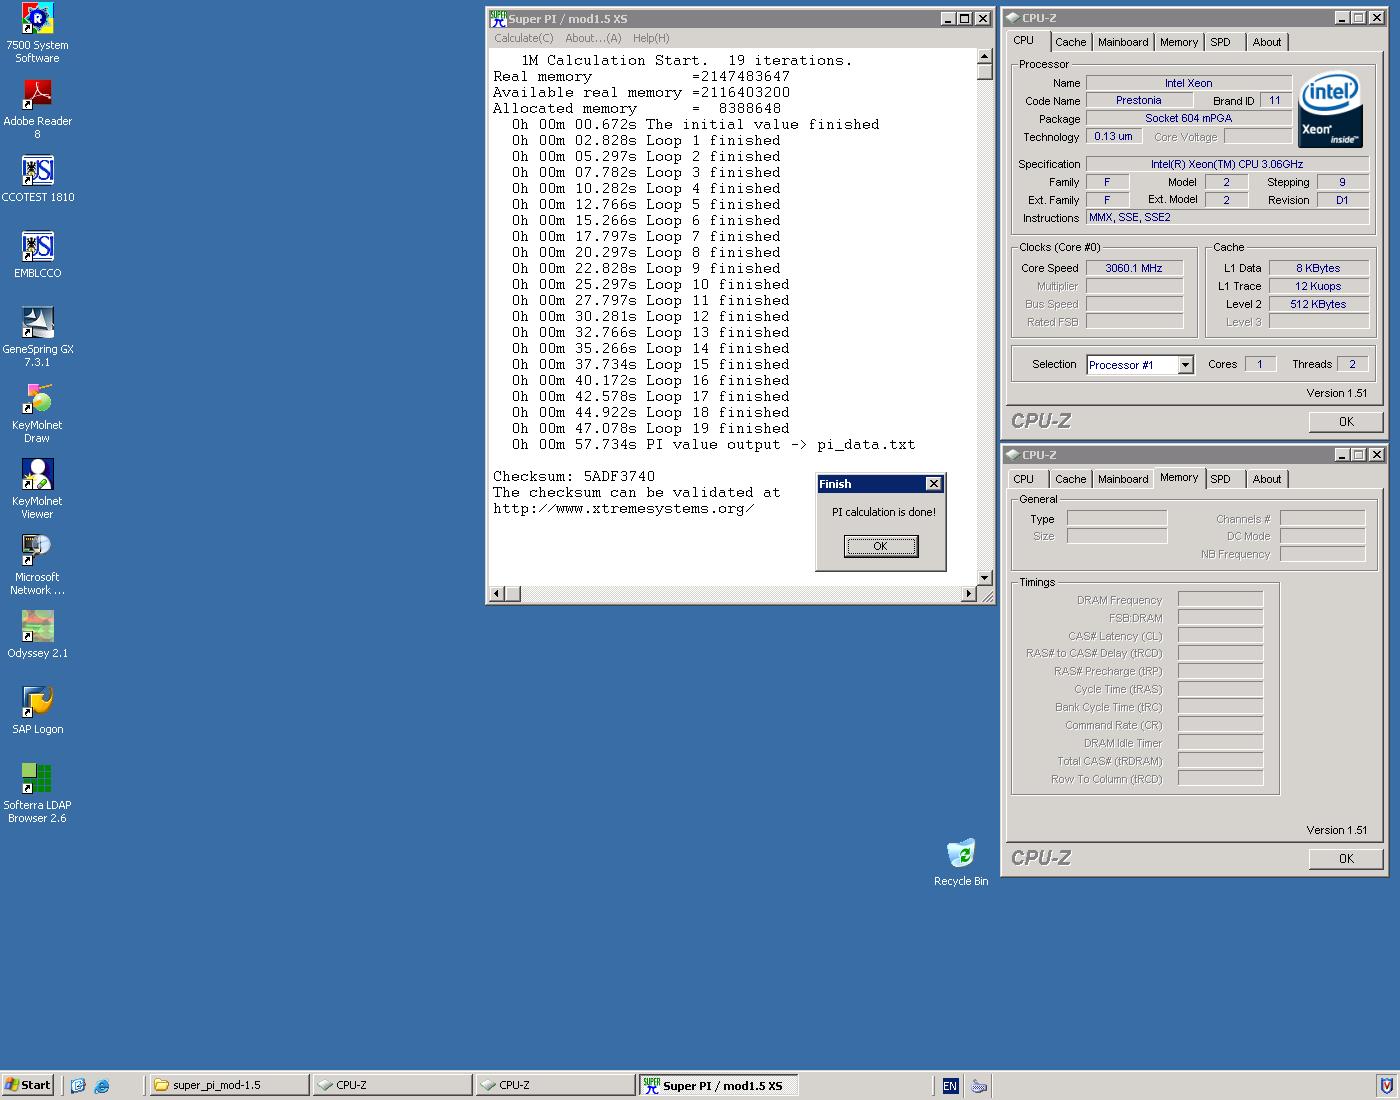Image resolution: width=1400 pixels, height=1100 pixels.
Task: Click the Specification Intel Xeon CPU 3.06GHz field
Action: coord(1227,164)
